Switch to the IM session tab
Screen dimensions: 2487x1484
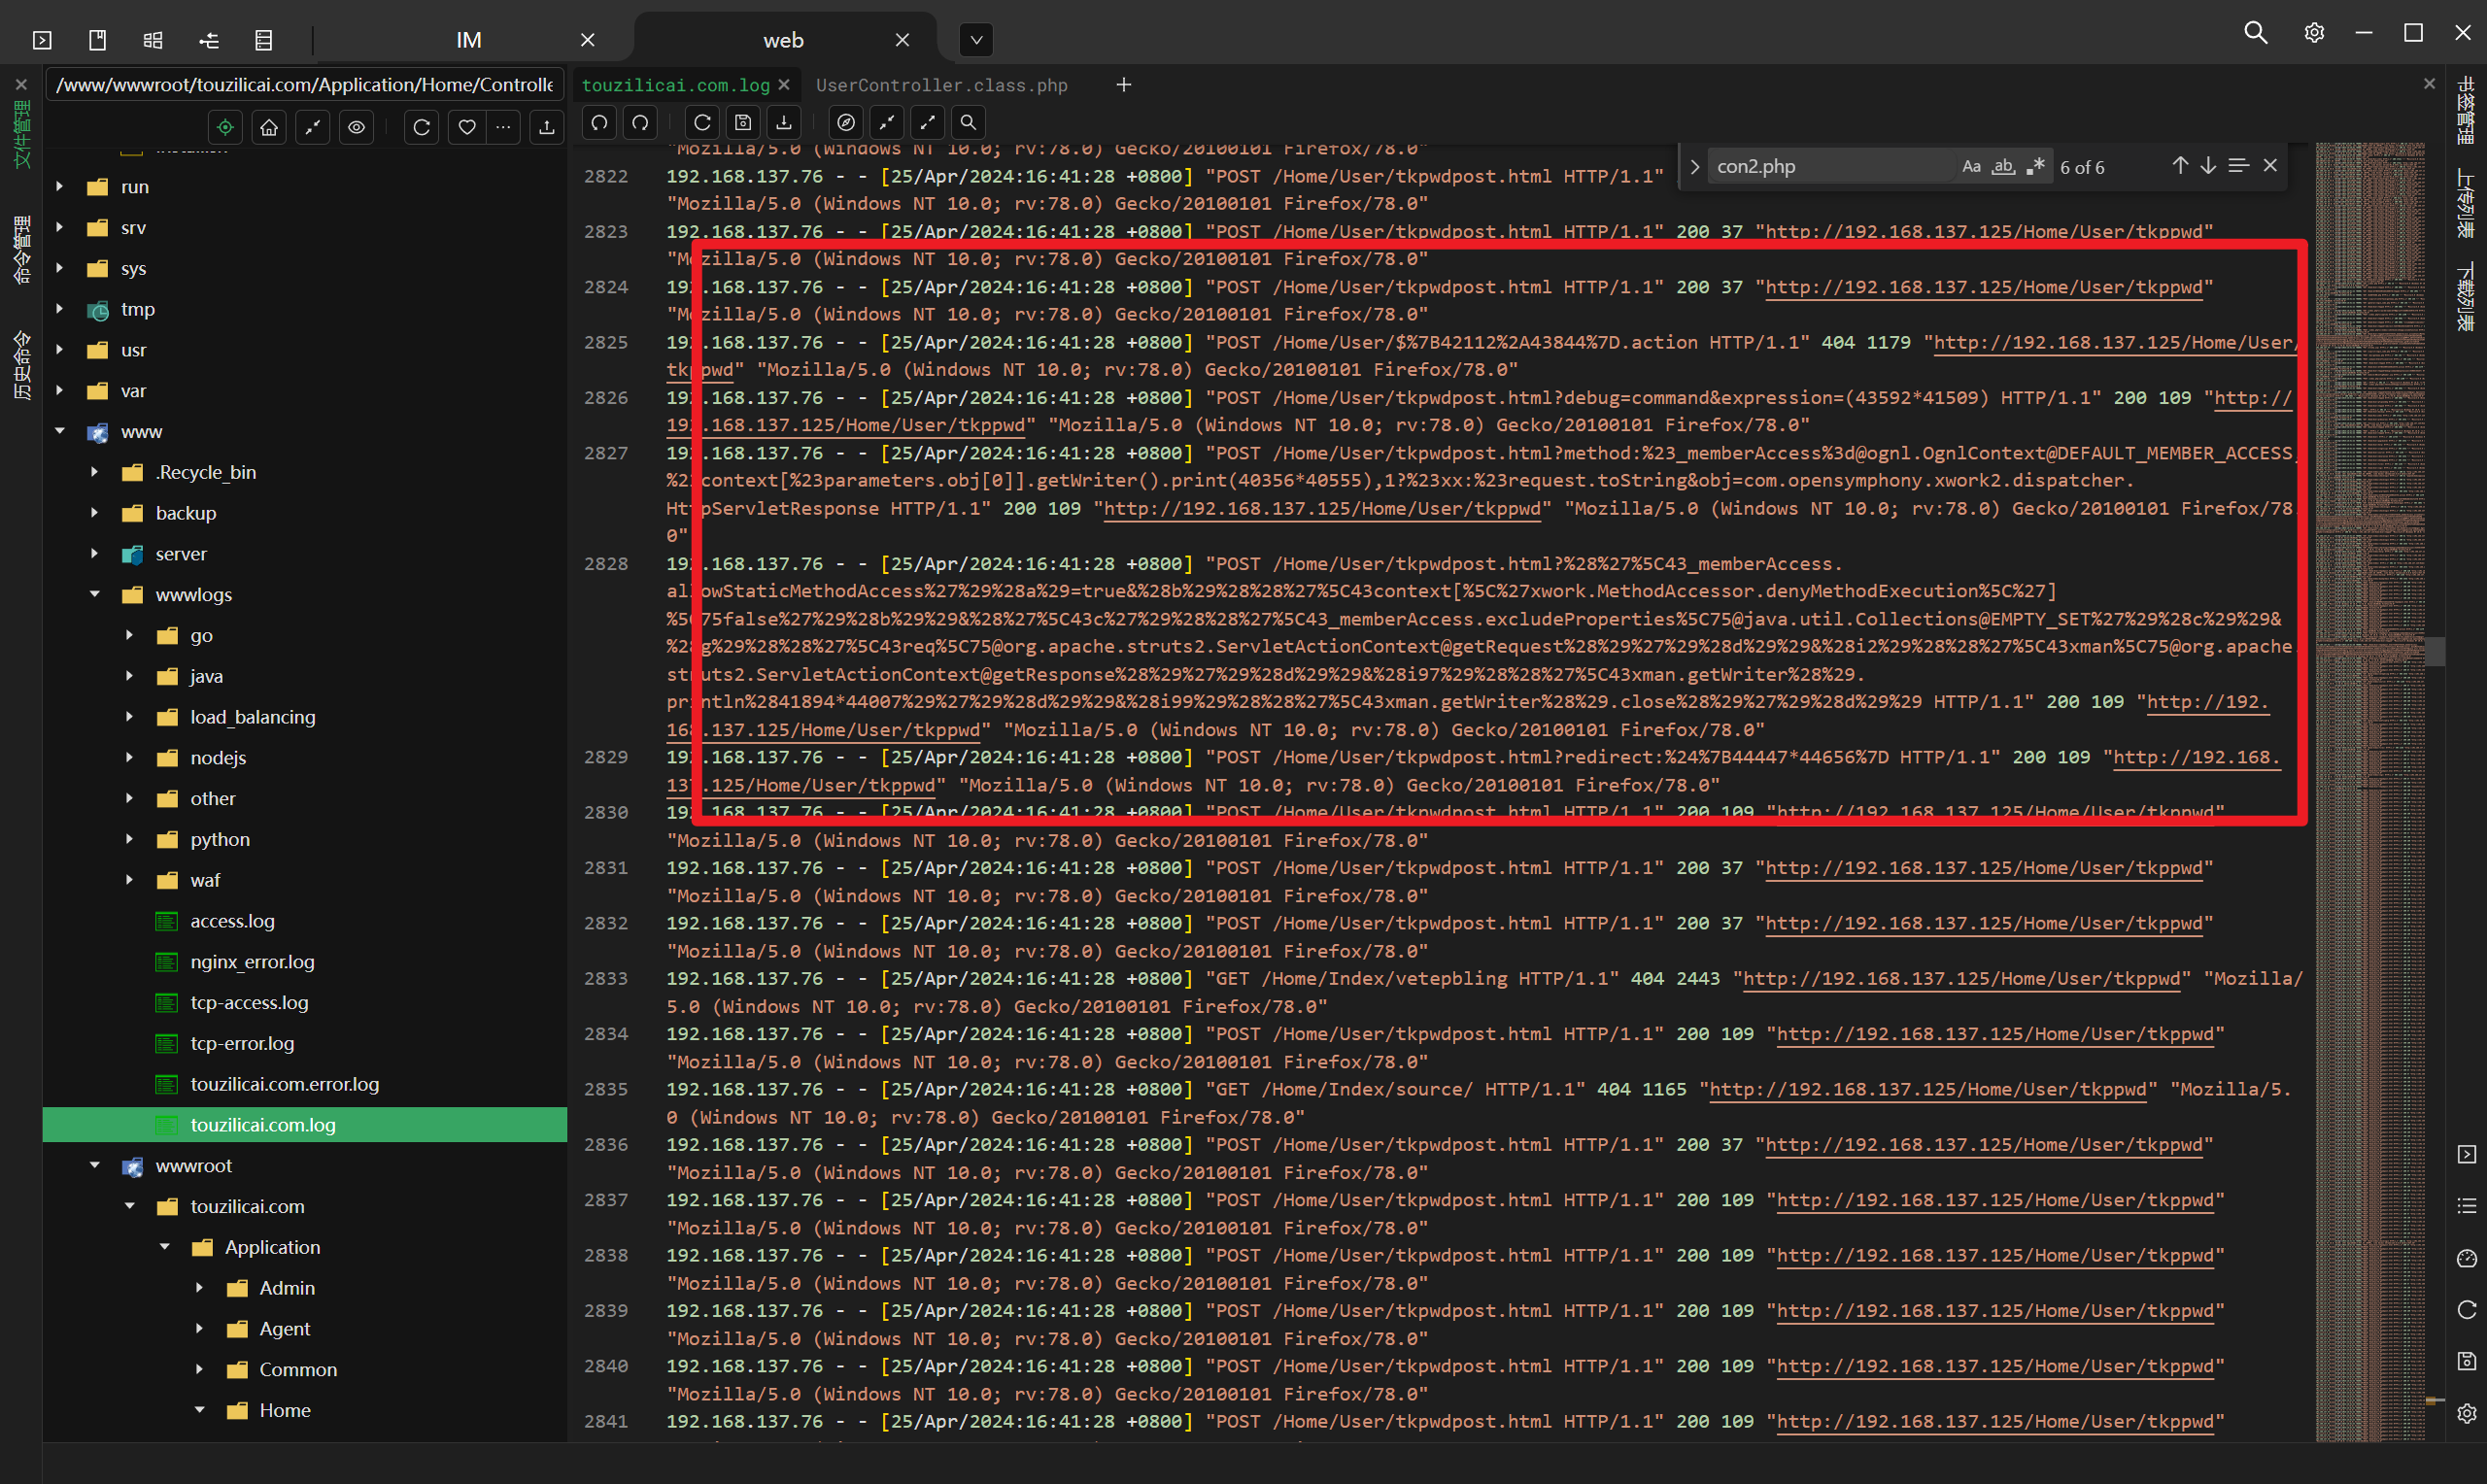tap(468, 40)
